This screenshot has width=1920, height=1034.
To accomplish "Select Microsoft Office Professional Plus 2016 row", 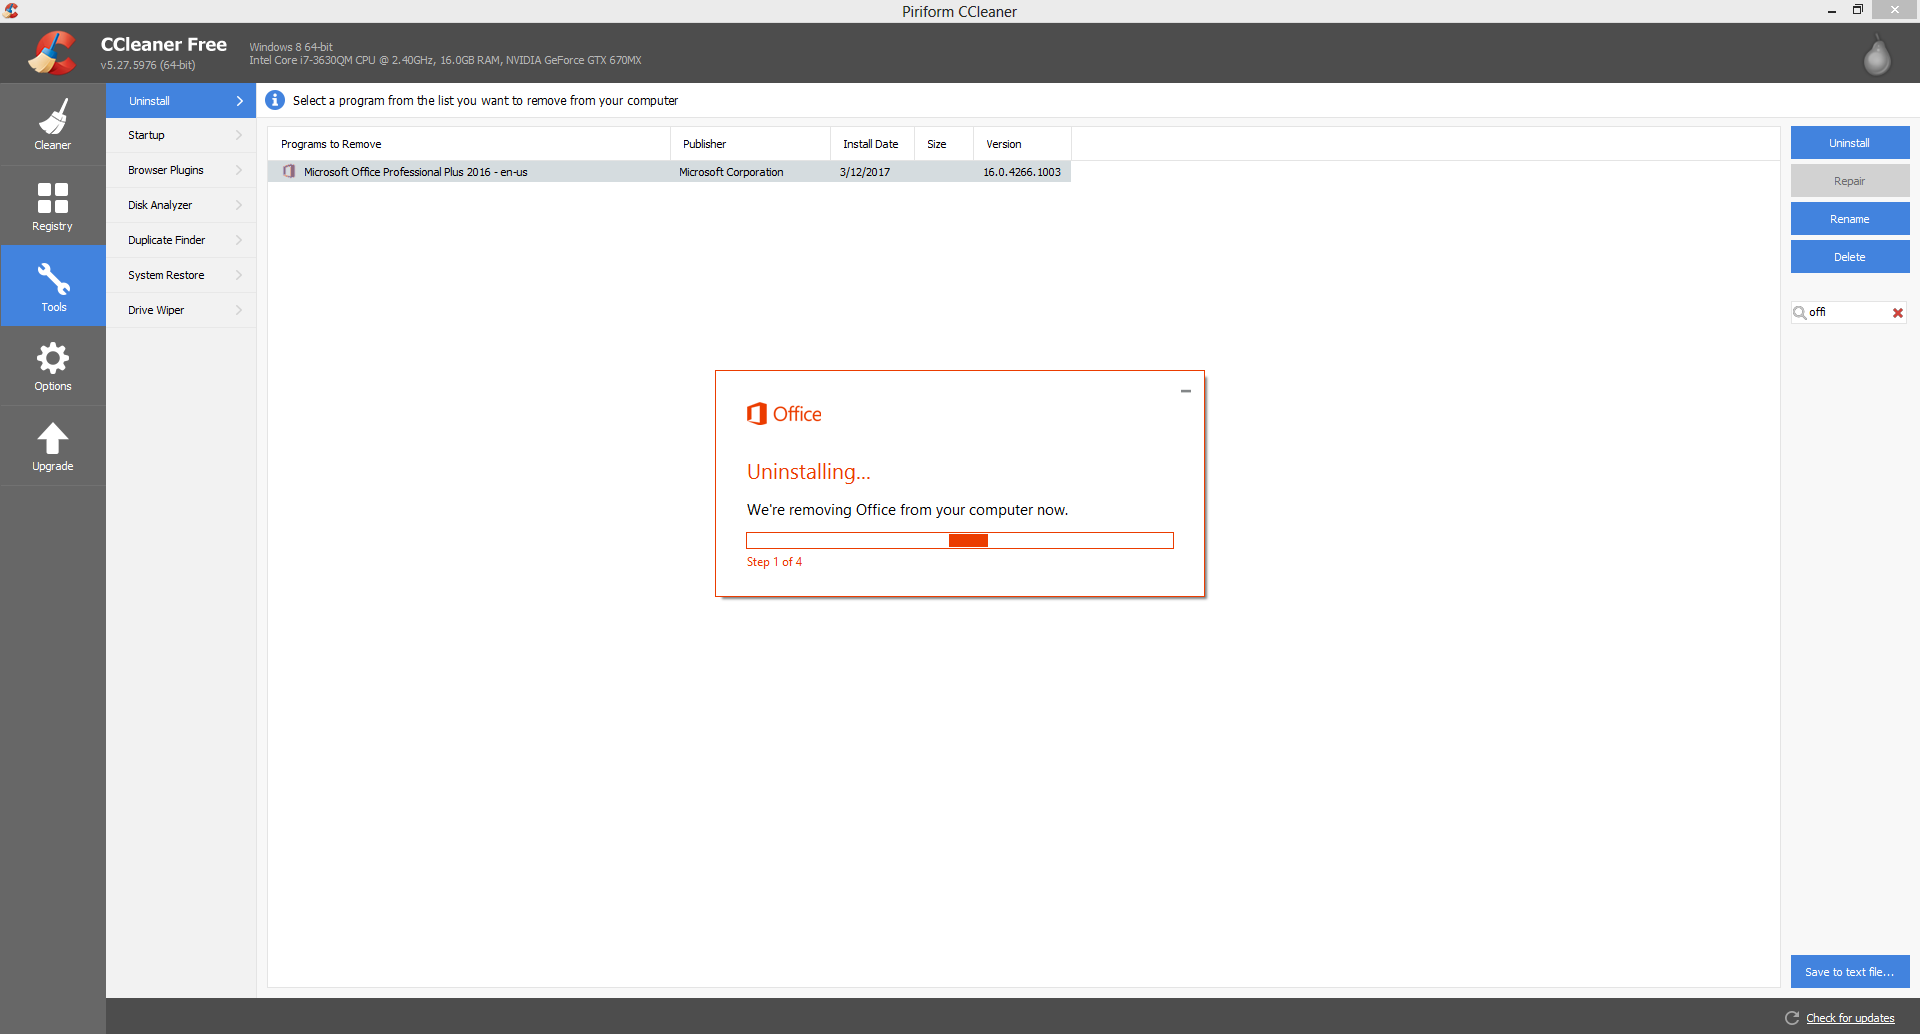I will coord(669,172).
